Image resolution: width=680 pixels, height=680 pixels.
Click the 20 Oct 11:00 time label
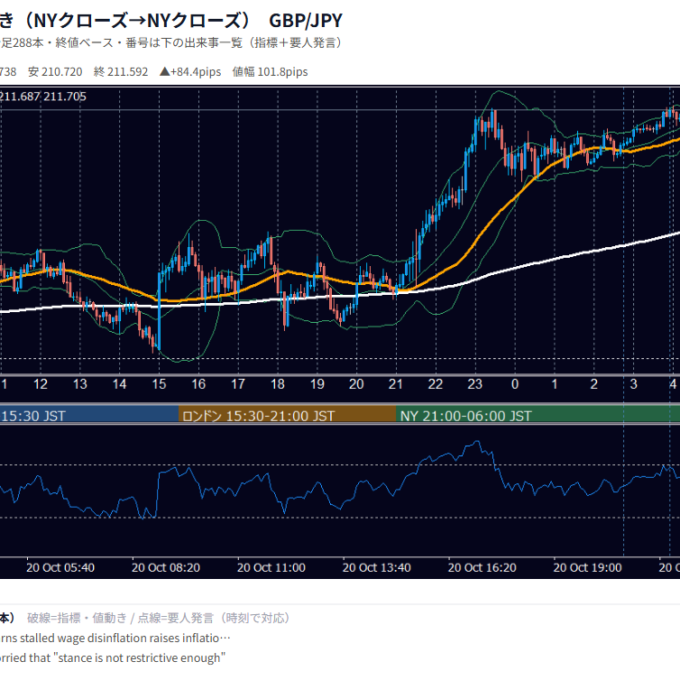271,568
